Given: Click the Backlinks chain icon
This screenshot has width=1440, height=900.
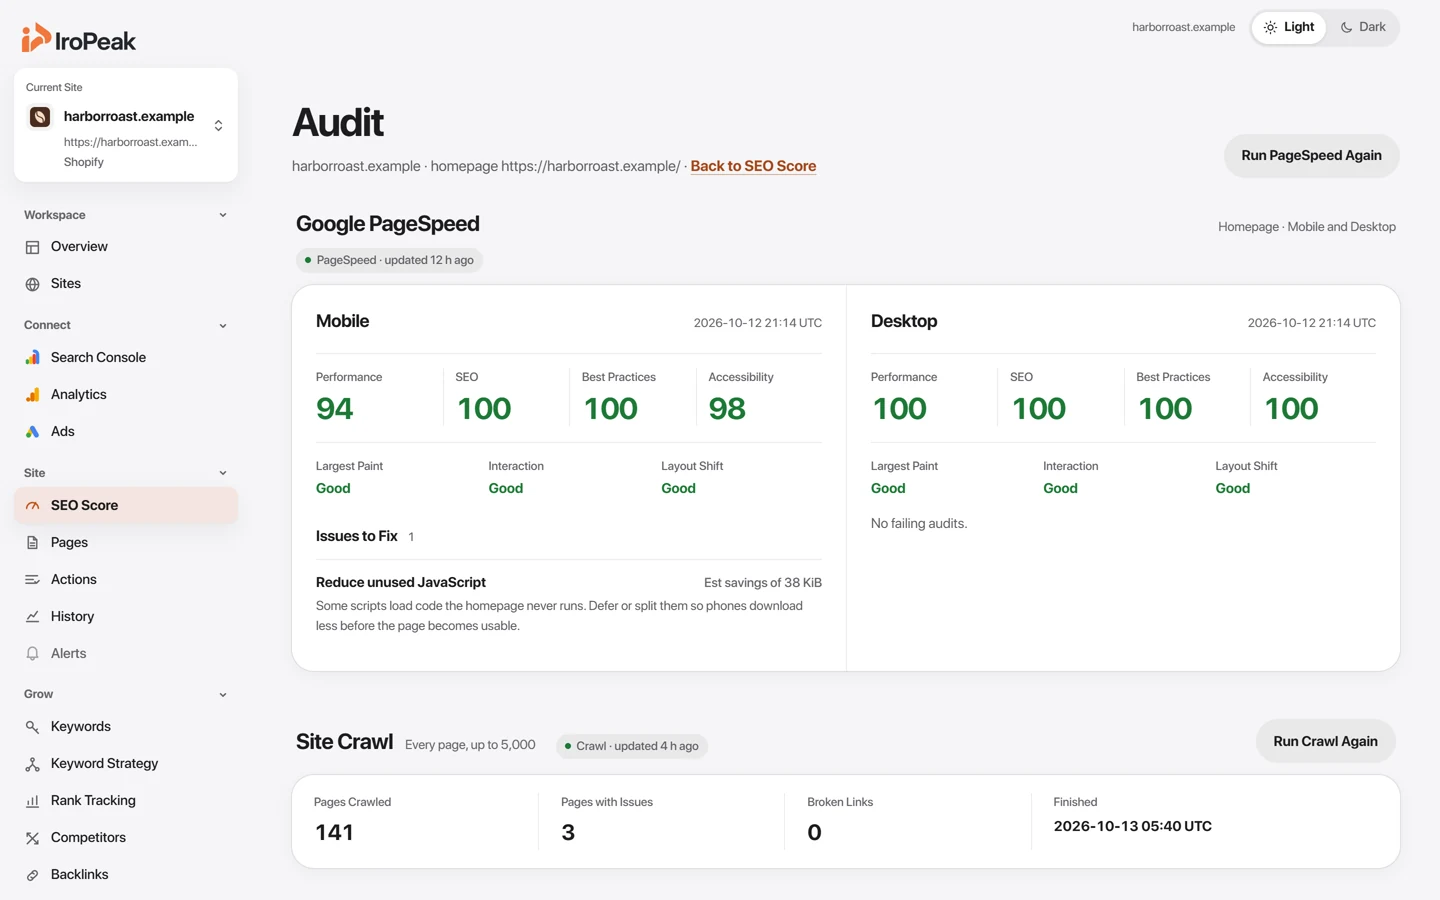Looking at the screenshot, I should coord(32,875).
